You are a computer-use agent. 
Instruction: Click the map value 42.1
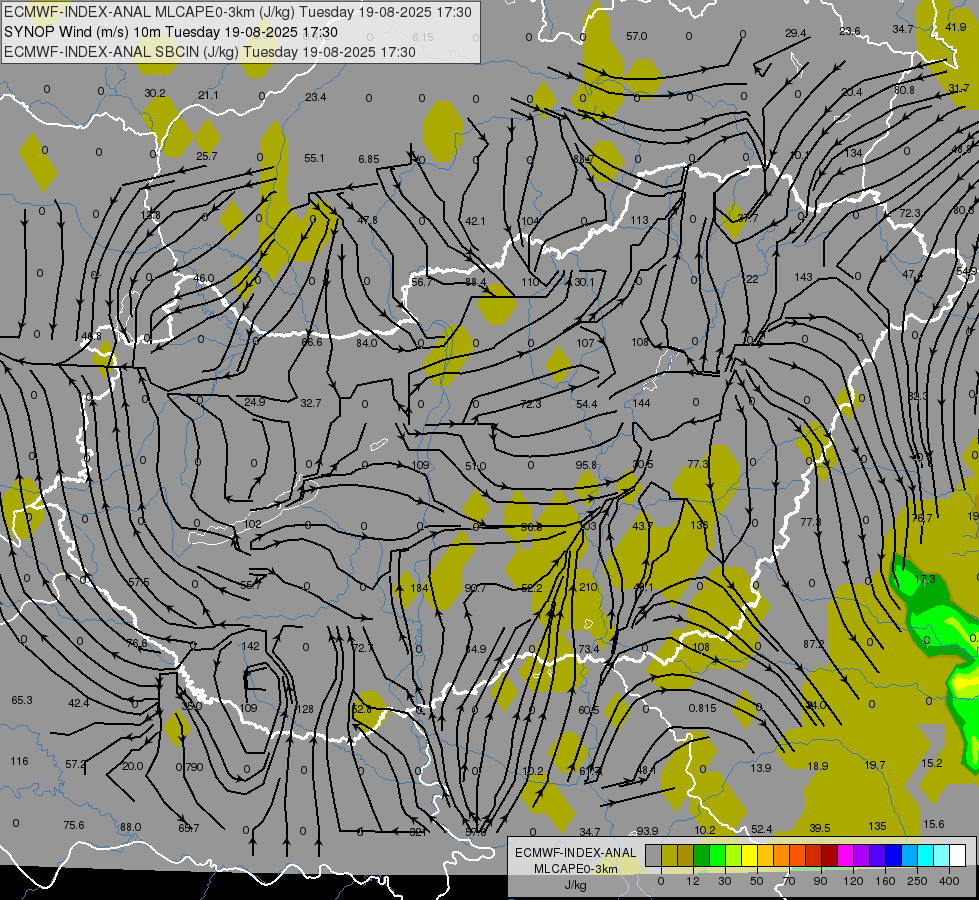pyautogui.click(x=475, y=221)
